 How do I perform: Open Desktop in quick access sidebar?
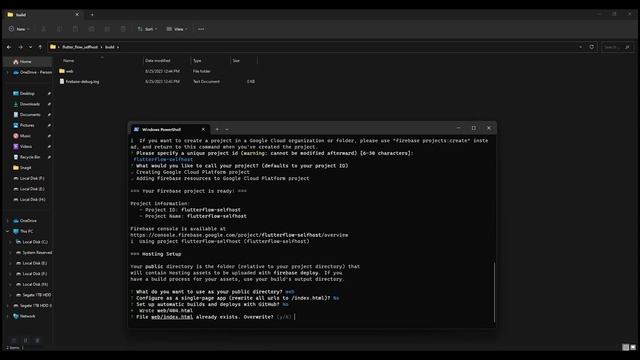[x=27, y=93]
